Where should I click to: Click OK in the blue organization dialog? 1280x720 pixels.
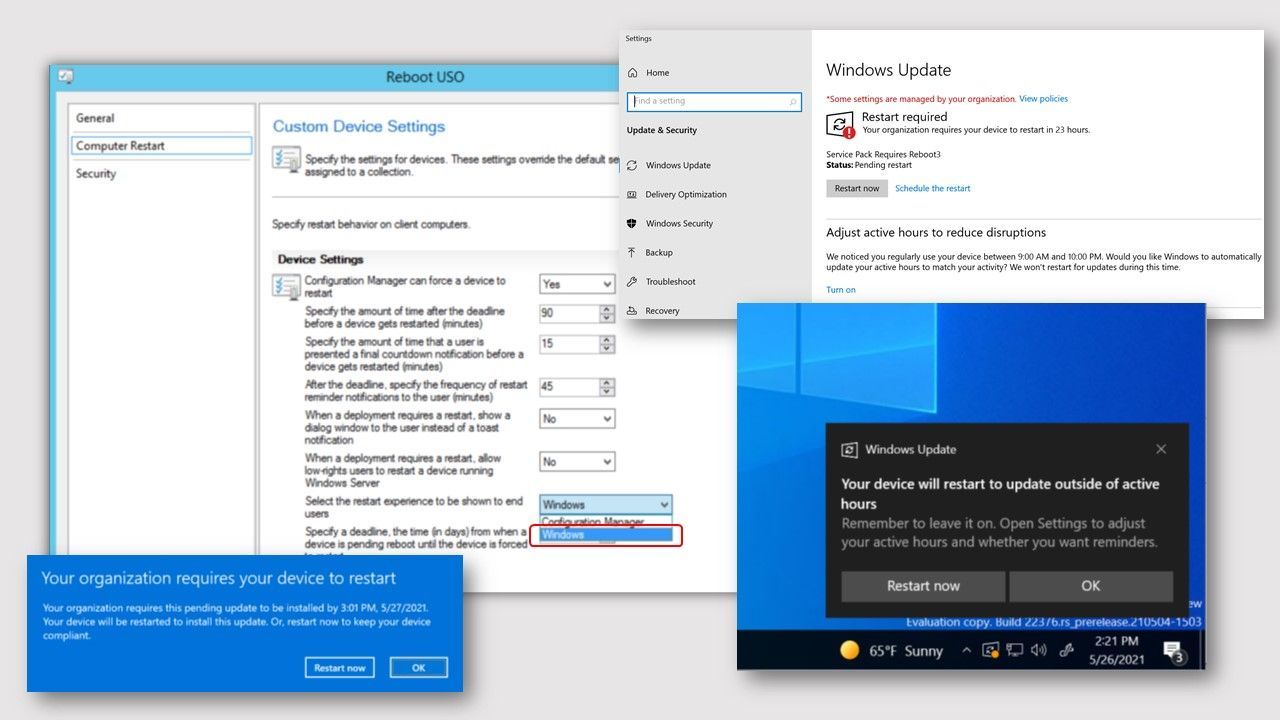point(418,668)
